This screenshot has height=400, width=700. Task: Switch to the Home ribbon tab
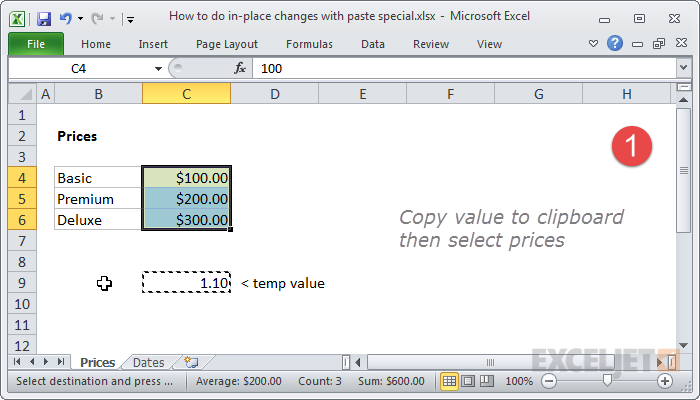(x=96, y=44)
